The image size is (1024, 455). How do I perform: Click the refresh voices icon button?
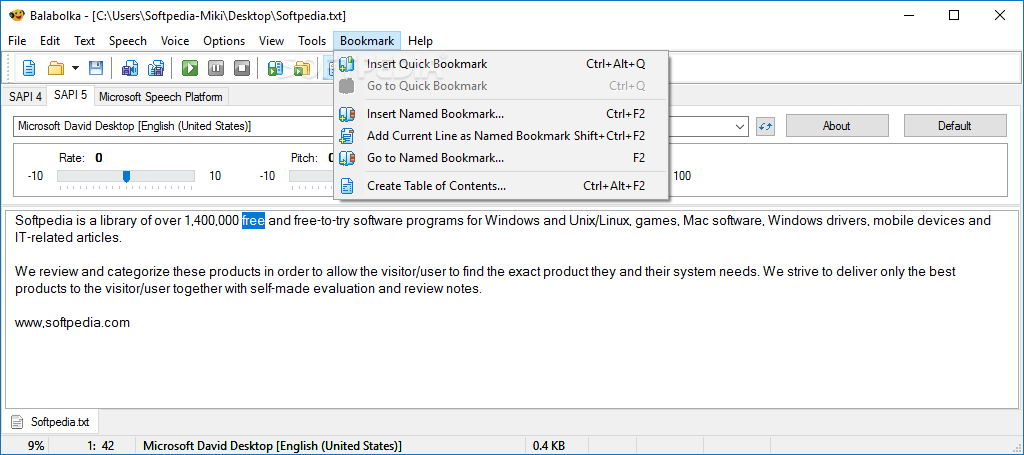pos(765,126)
